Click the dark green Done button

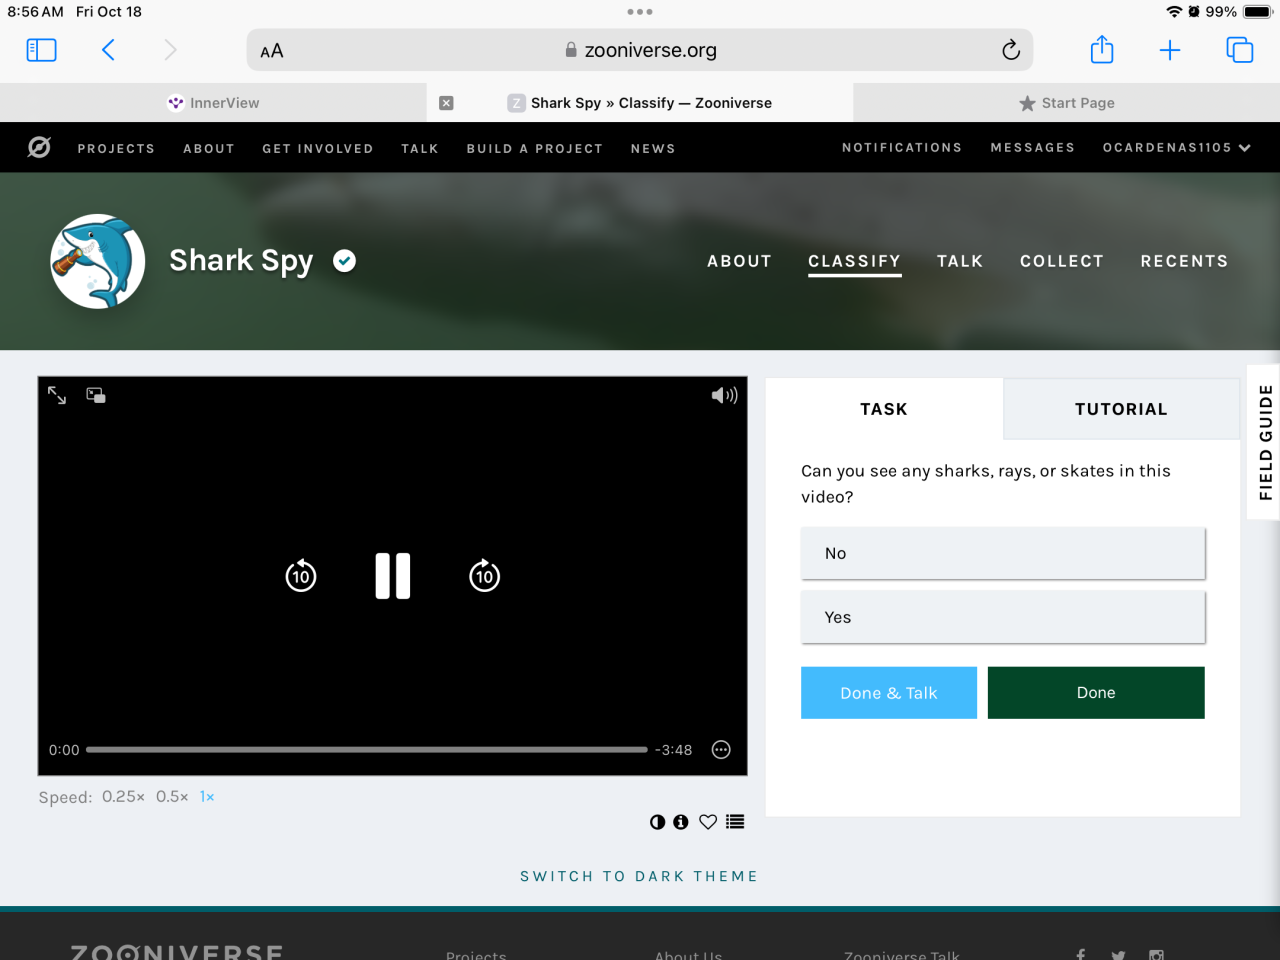[1096, 693]
